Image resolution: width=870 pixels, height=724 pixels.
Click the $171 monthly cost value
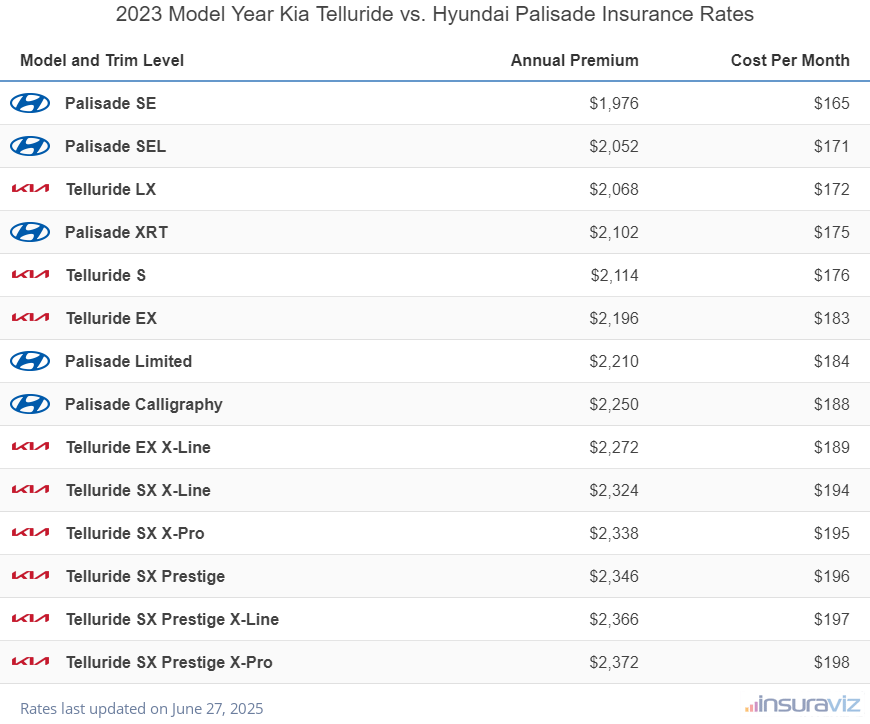(832, 146)
